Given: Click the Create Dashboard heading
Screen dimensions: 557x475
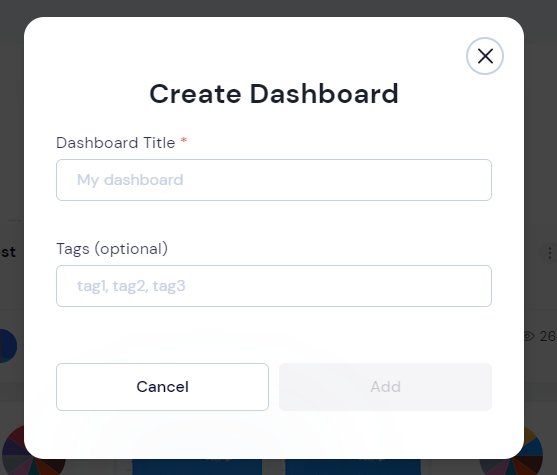Looking at the screenshot, I should pyautogui.click(x=274, y=94).
